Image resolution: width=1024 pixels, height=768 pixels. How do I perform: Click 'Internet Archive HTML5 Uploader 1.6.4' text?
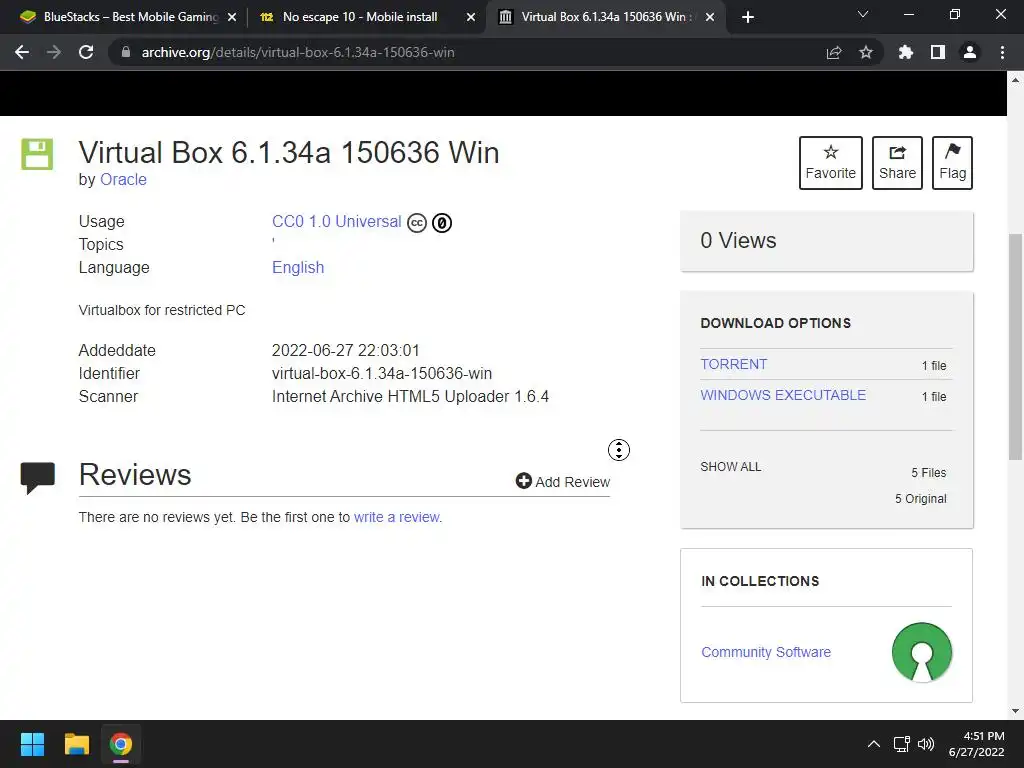(x=410, y=396)
